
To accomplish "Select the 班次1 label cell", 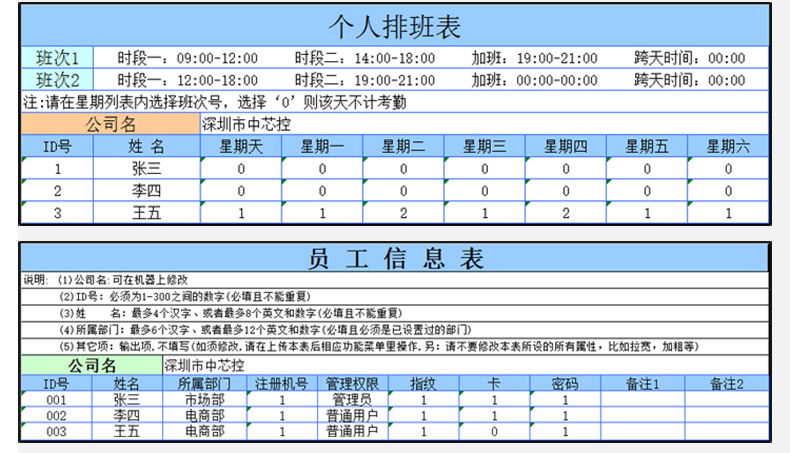I will point(57,58).
